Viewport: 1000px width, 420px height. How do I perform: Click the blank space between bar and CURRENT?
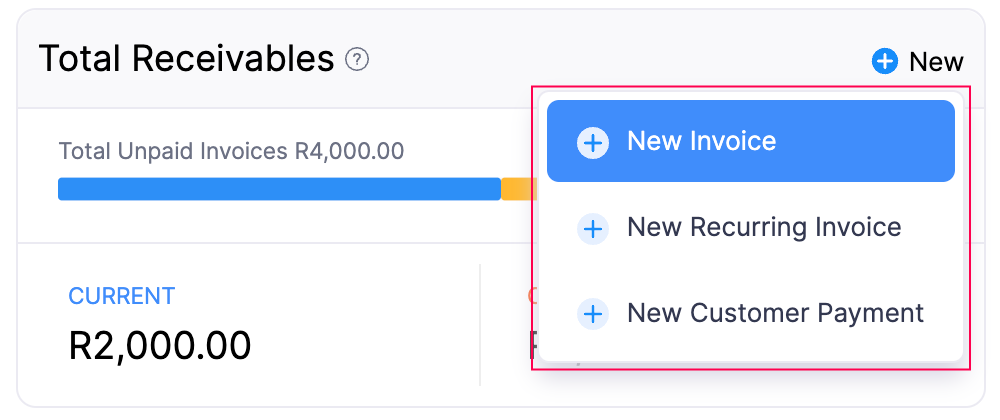pos(250,222)
